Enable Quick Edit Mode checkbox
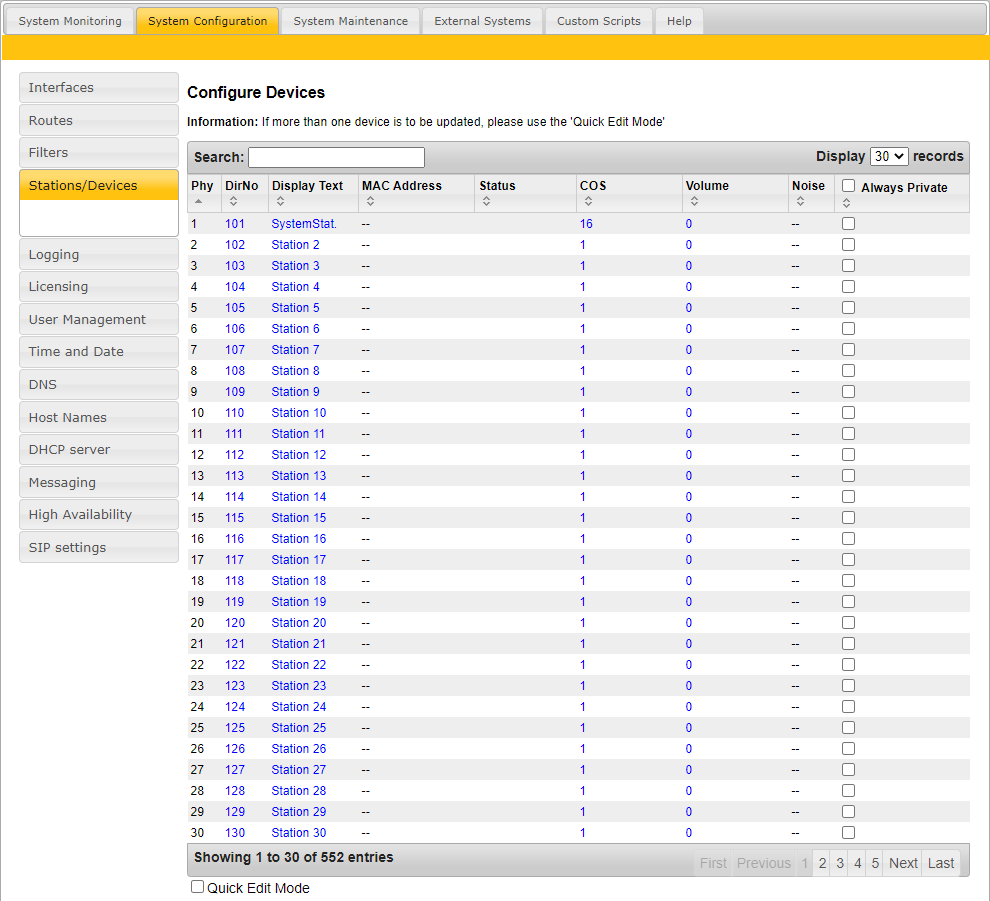This screenshot has height=901, width=990. coord(198,887)
